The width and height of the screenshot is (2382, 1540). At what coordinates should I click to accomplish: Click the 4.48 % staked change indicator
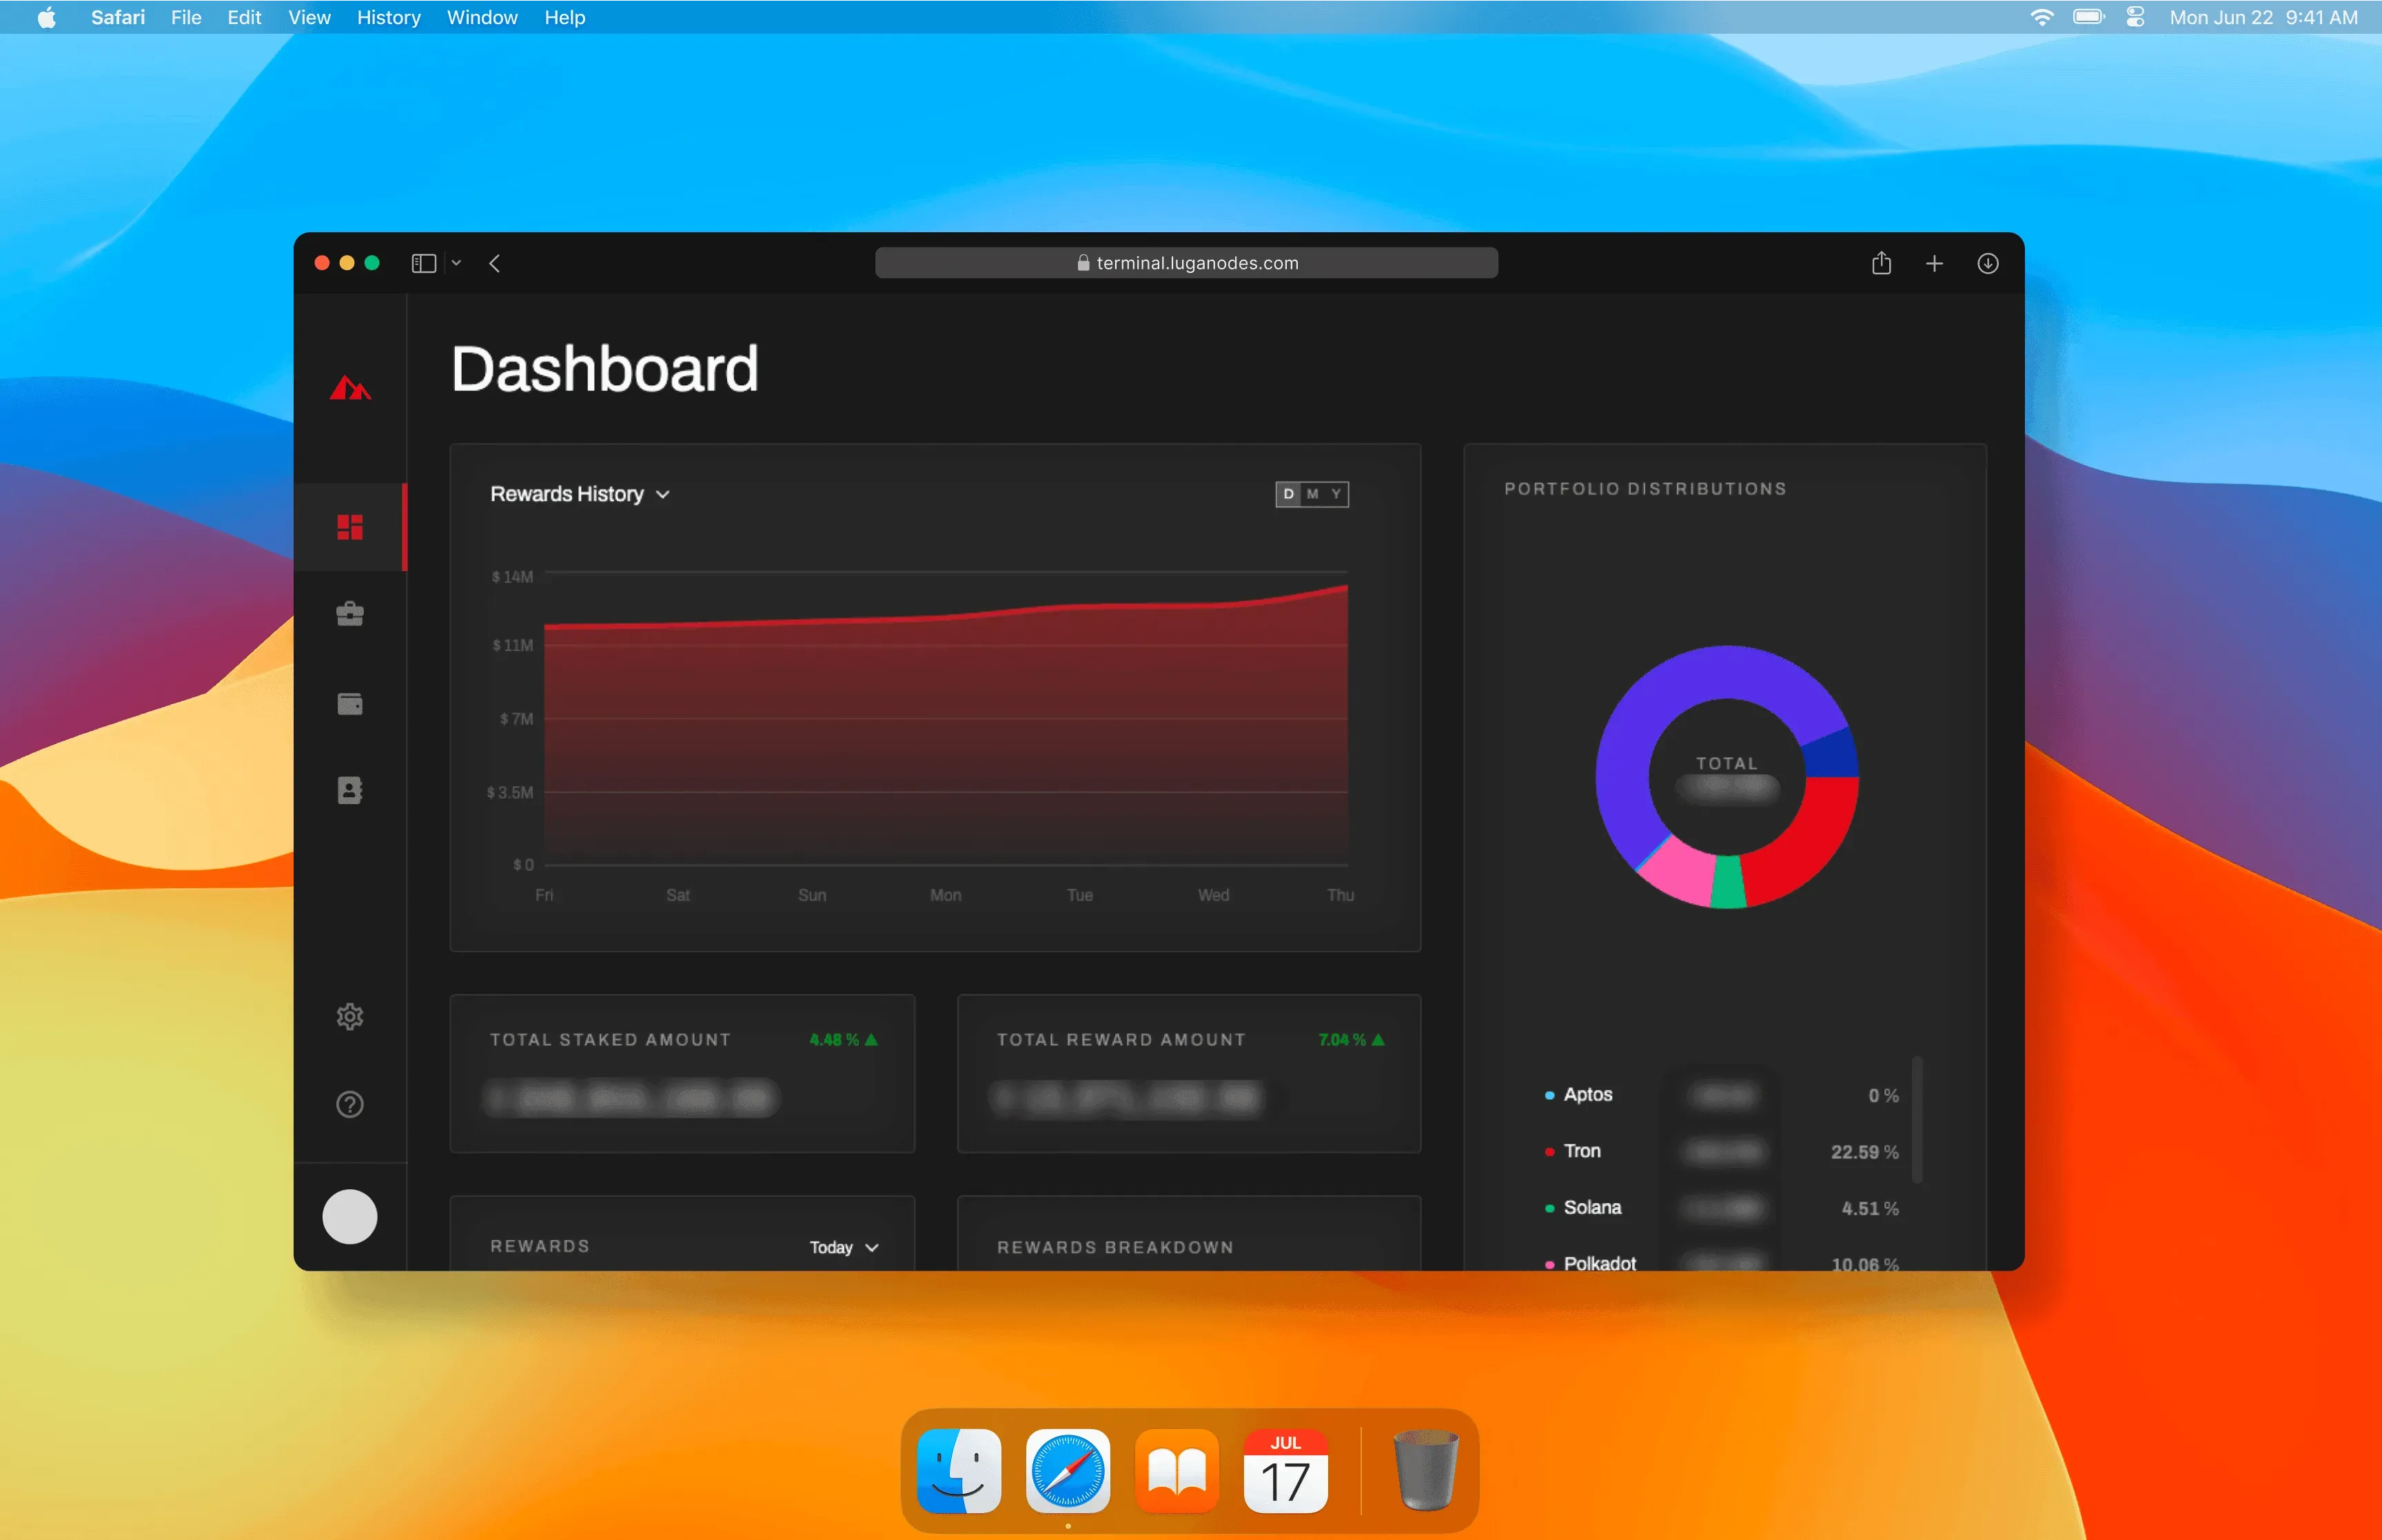coord(843,1040)
